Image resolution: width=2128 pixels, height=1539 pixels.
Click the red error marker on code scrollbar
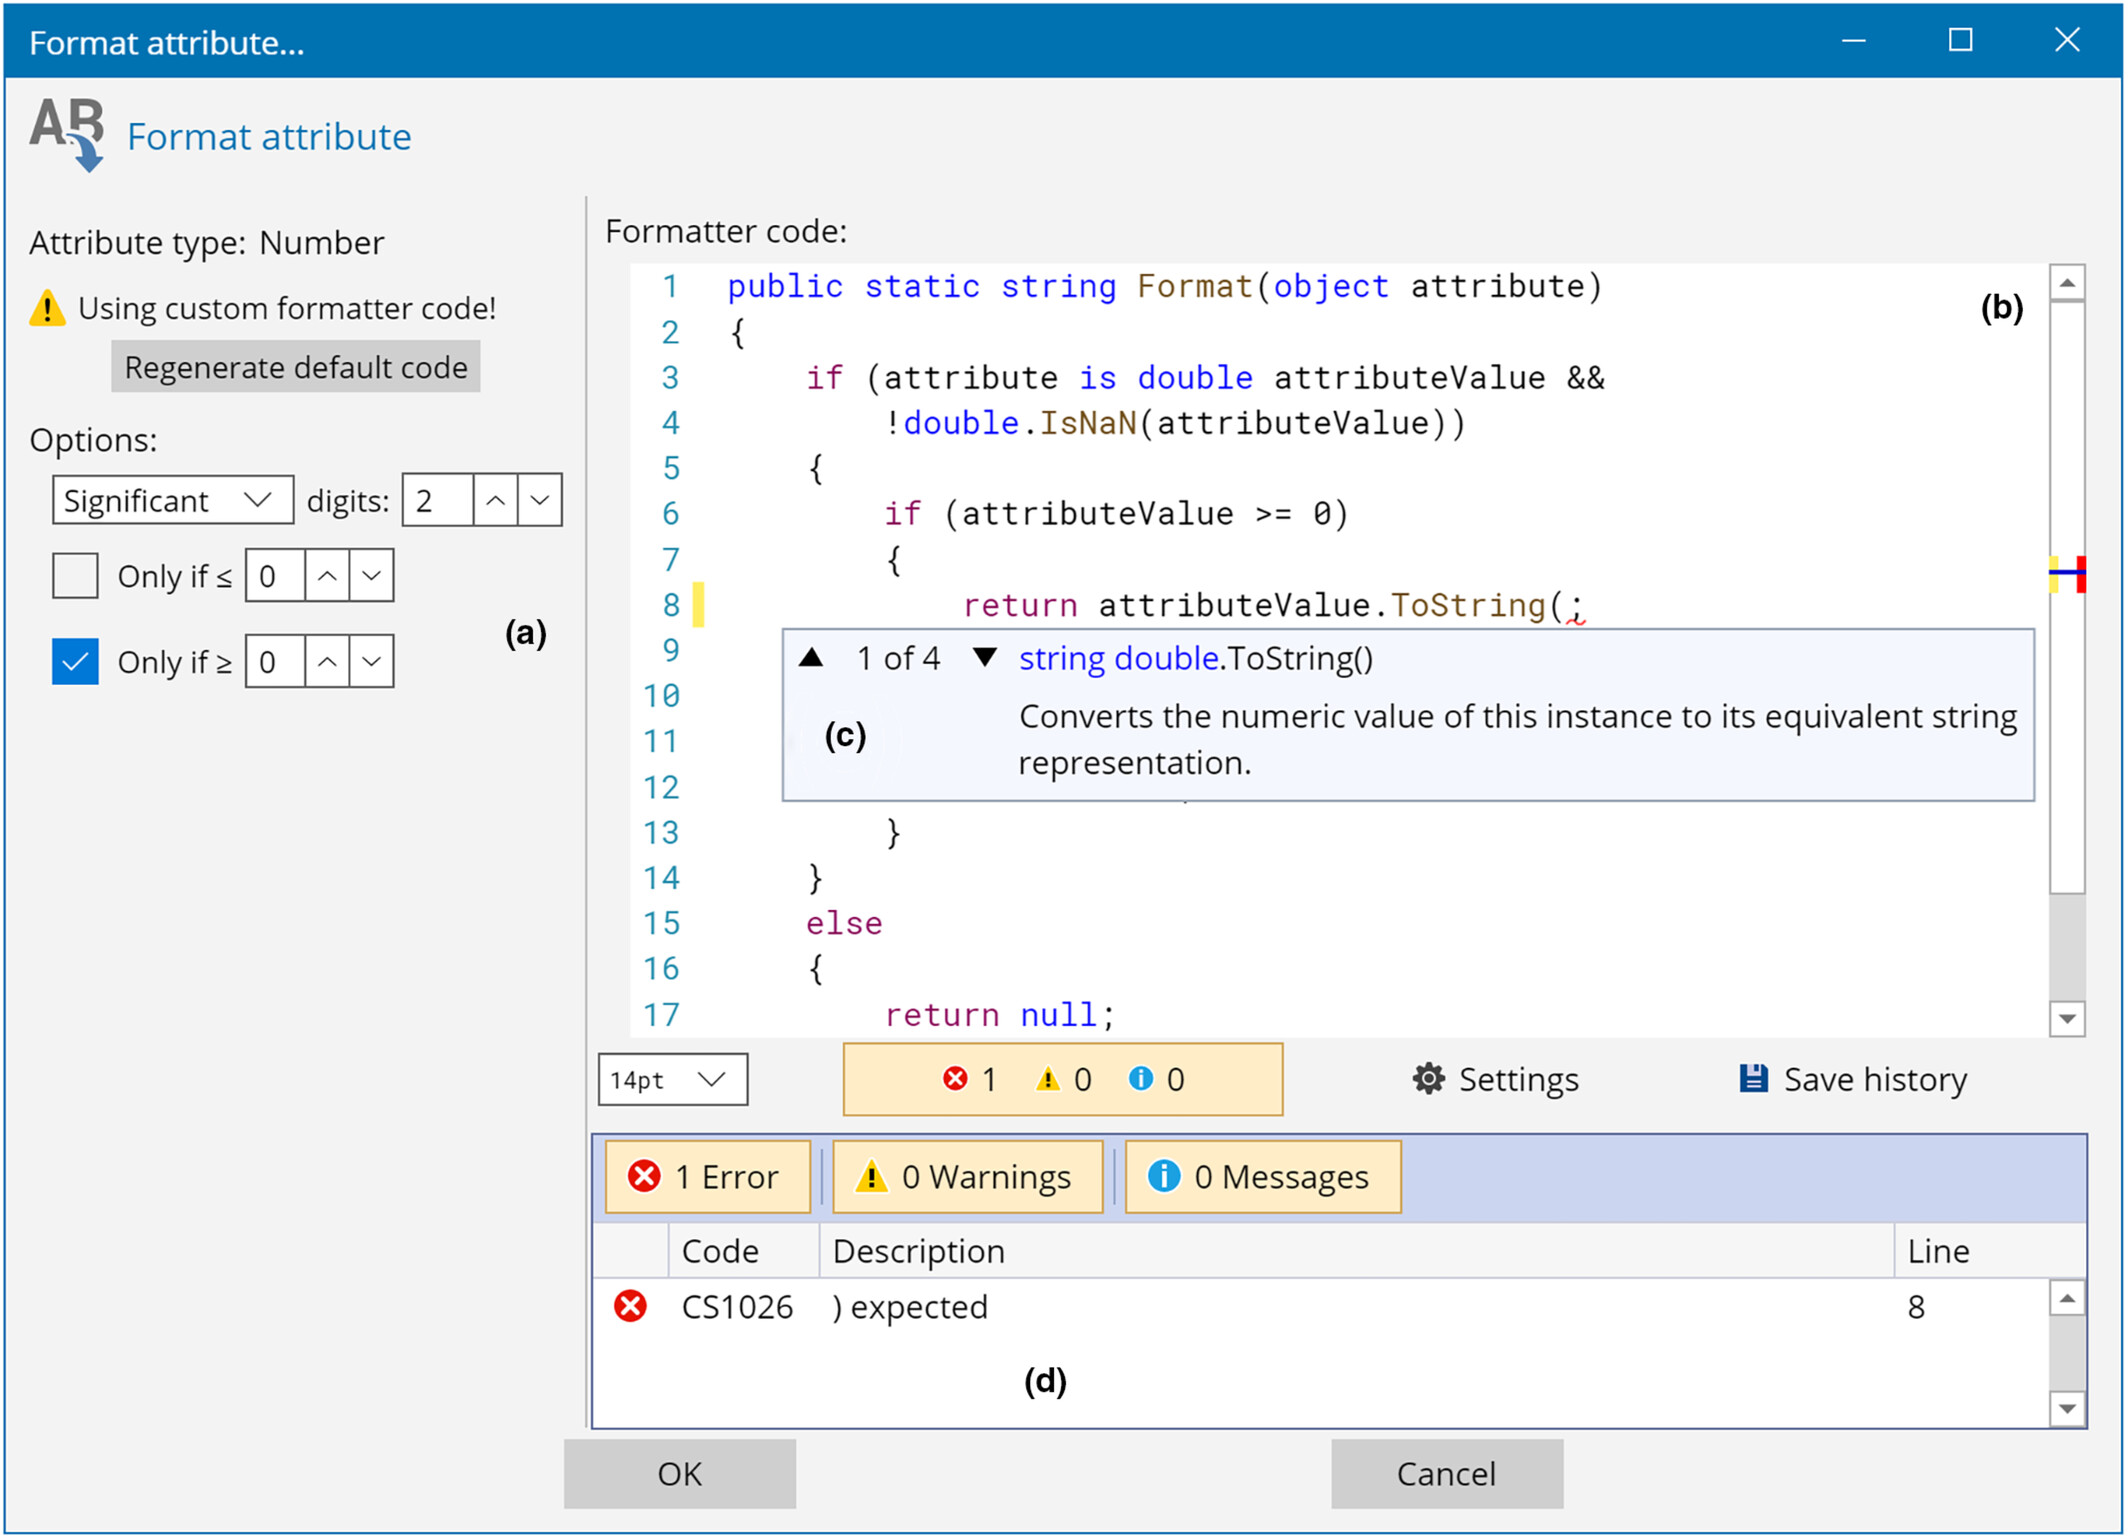(2081, 574)
